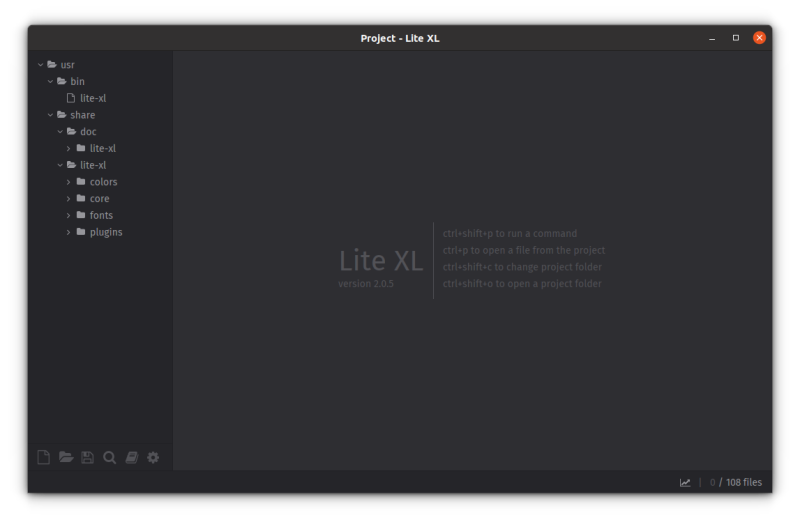This screenshot has width=800, height=522.
Task: Select the share folder label
Action: (x=83, y=115)
